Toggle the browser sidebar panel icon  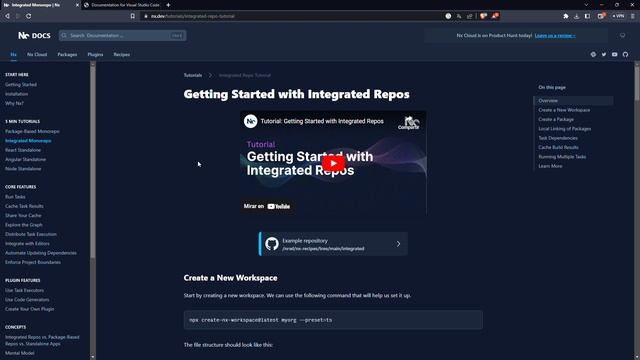pos(587,16)
